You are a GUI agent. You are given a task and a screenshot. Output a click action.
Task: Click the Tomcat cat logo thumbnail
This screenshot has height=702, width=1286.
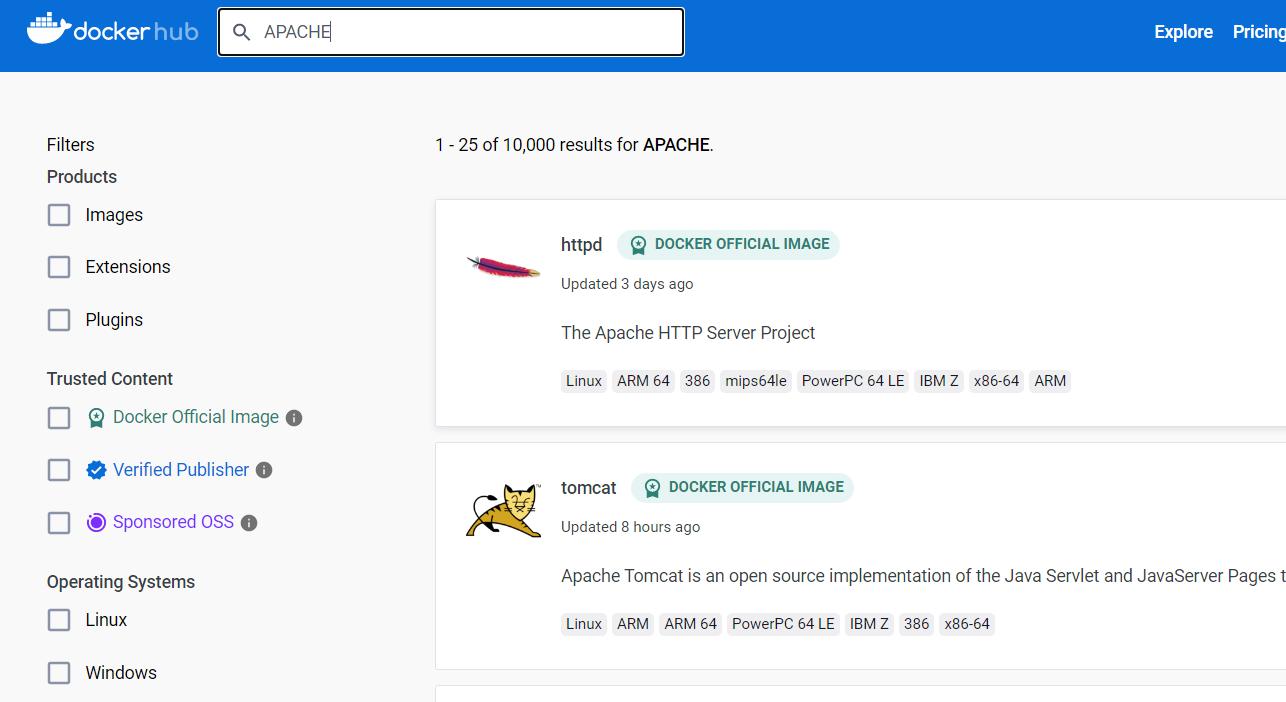pos(502,510)
